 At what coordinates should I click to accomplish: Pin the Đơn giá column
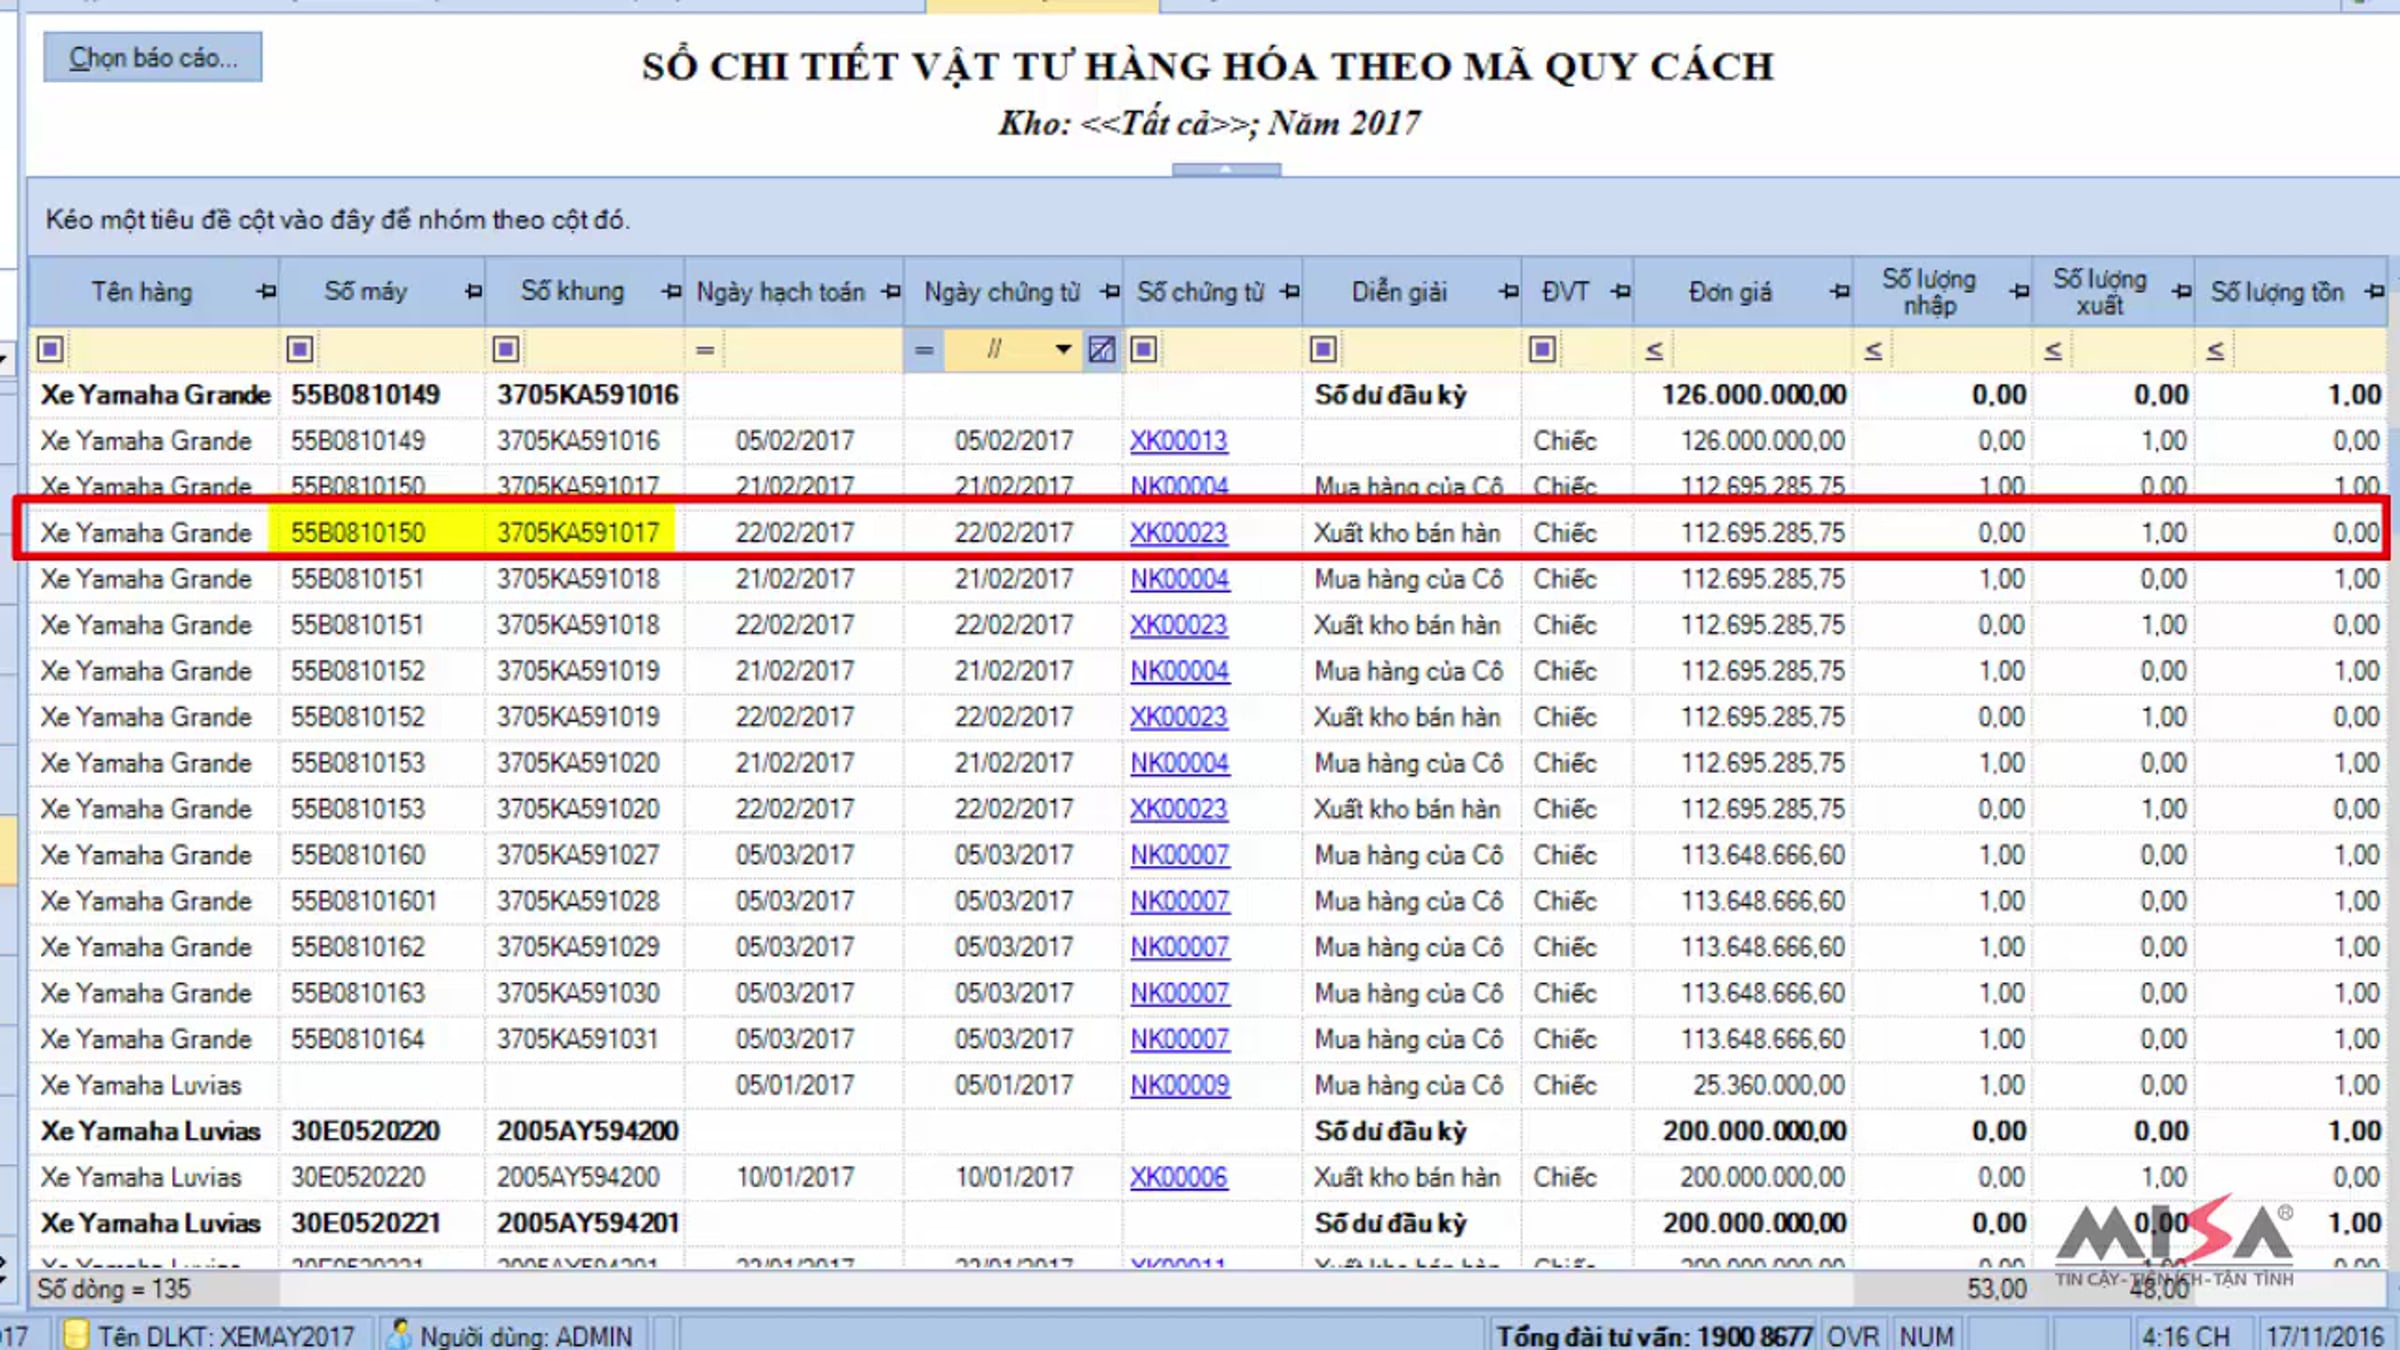click(1839, 292)
